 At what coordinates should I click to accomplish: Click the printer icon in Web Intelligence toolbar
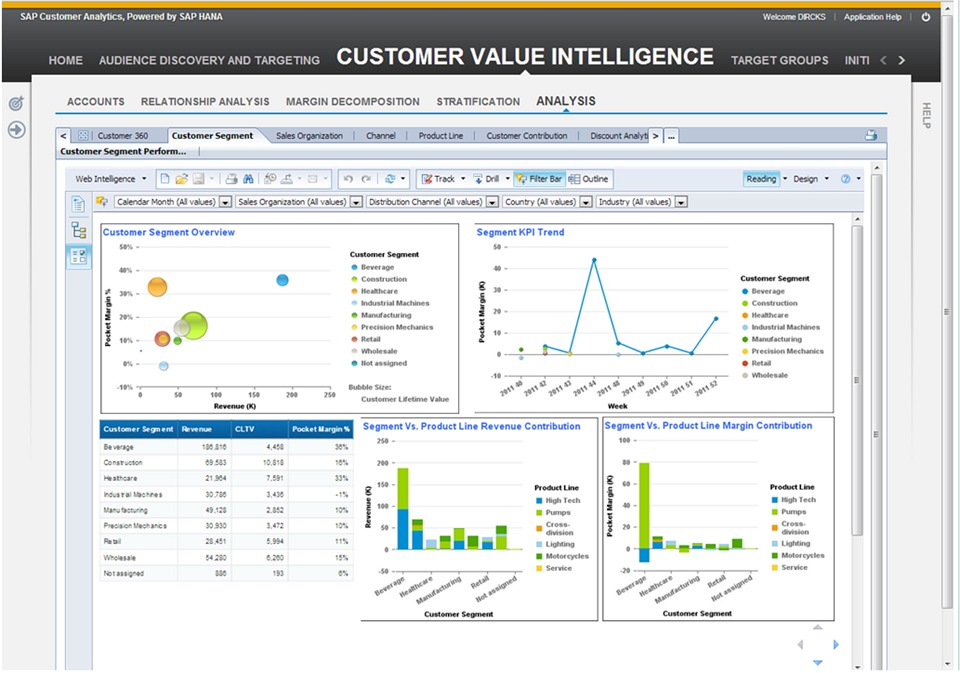tap(231, 179)
